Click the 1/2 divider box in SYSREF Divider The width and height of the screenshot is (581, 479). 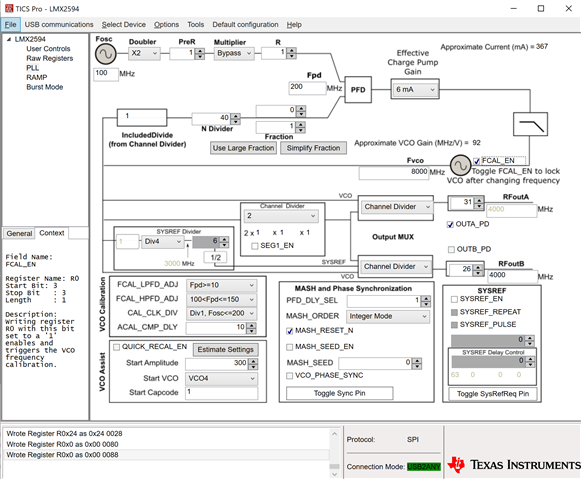coord(216,257)
